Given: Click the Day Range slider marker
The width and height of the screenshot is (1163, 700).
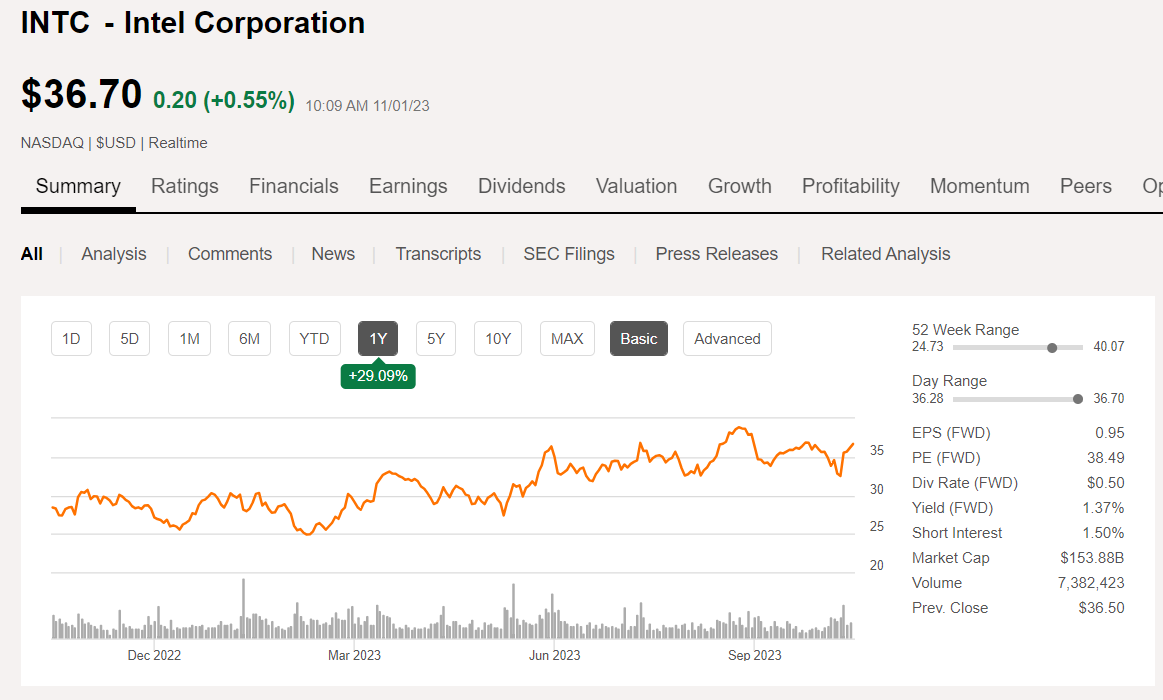Looking at the screenshot, I should tap(1078, 399).
